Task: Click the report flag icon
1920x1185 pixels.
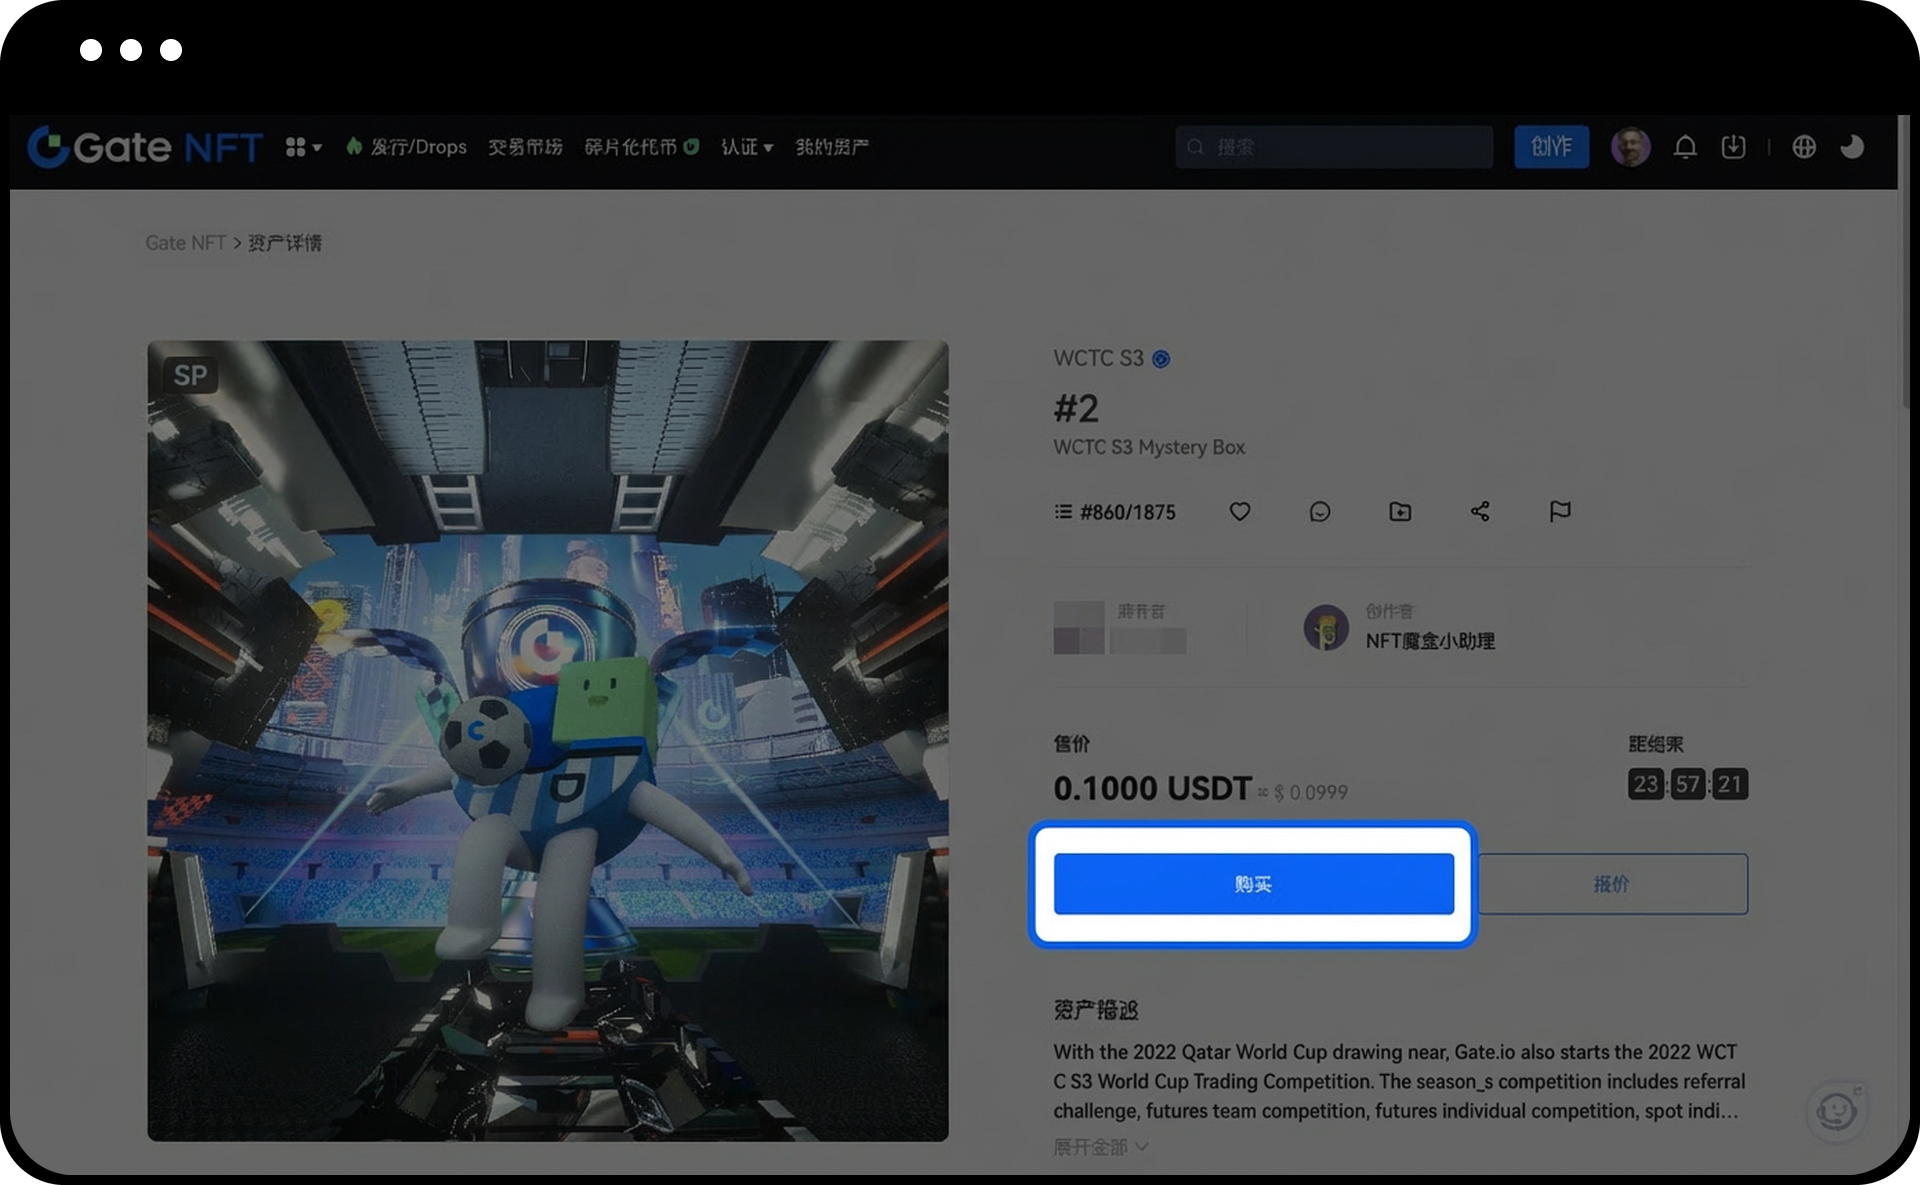Action: [1559, 512]
